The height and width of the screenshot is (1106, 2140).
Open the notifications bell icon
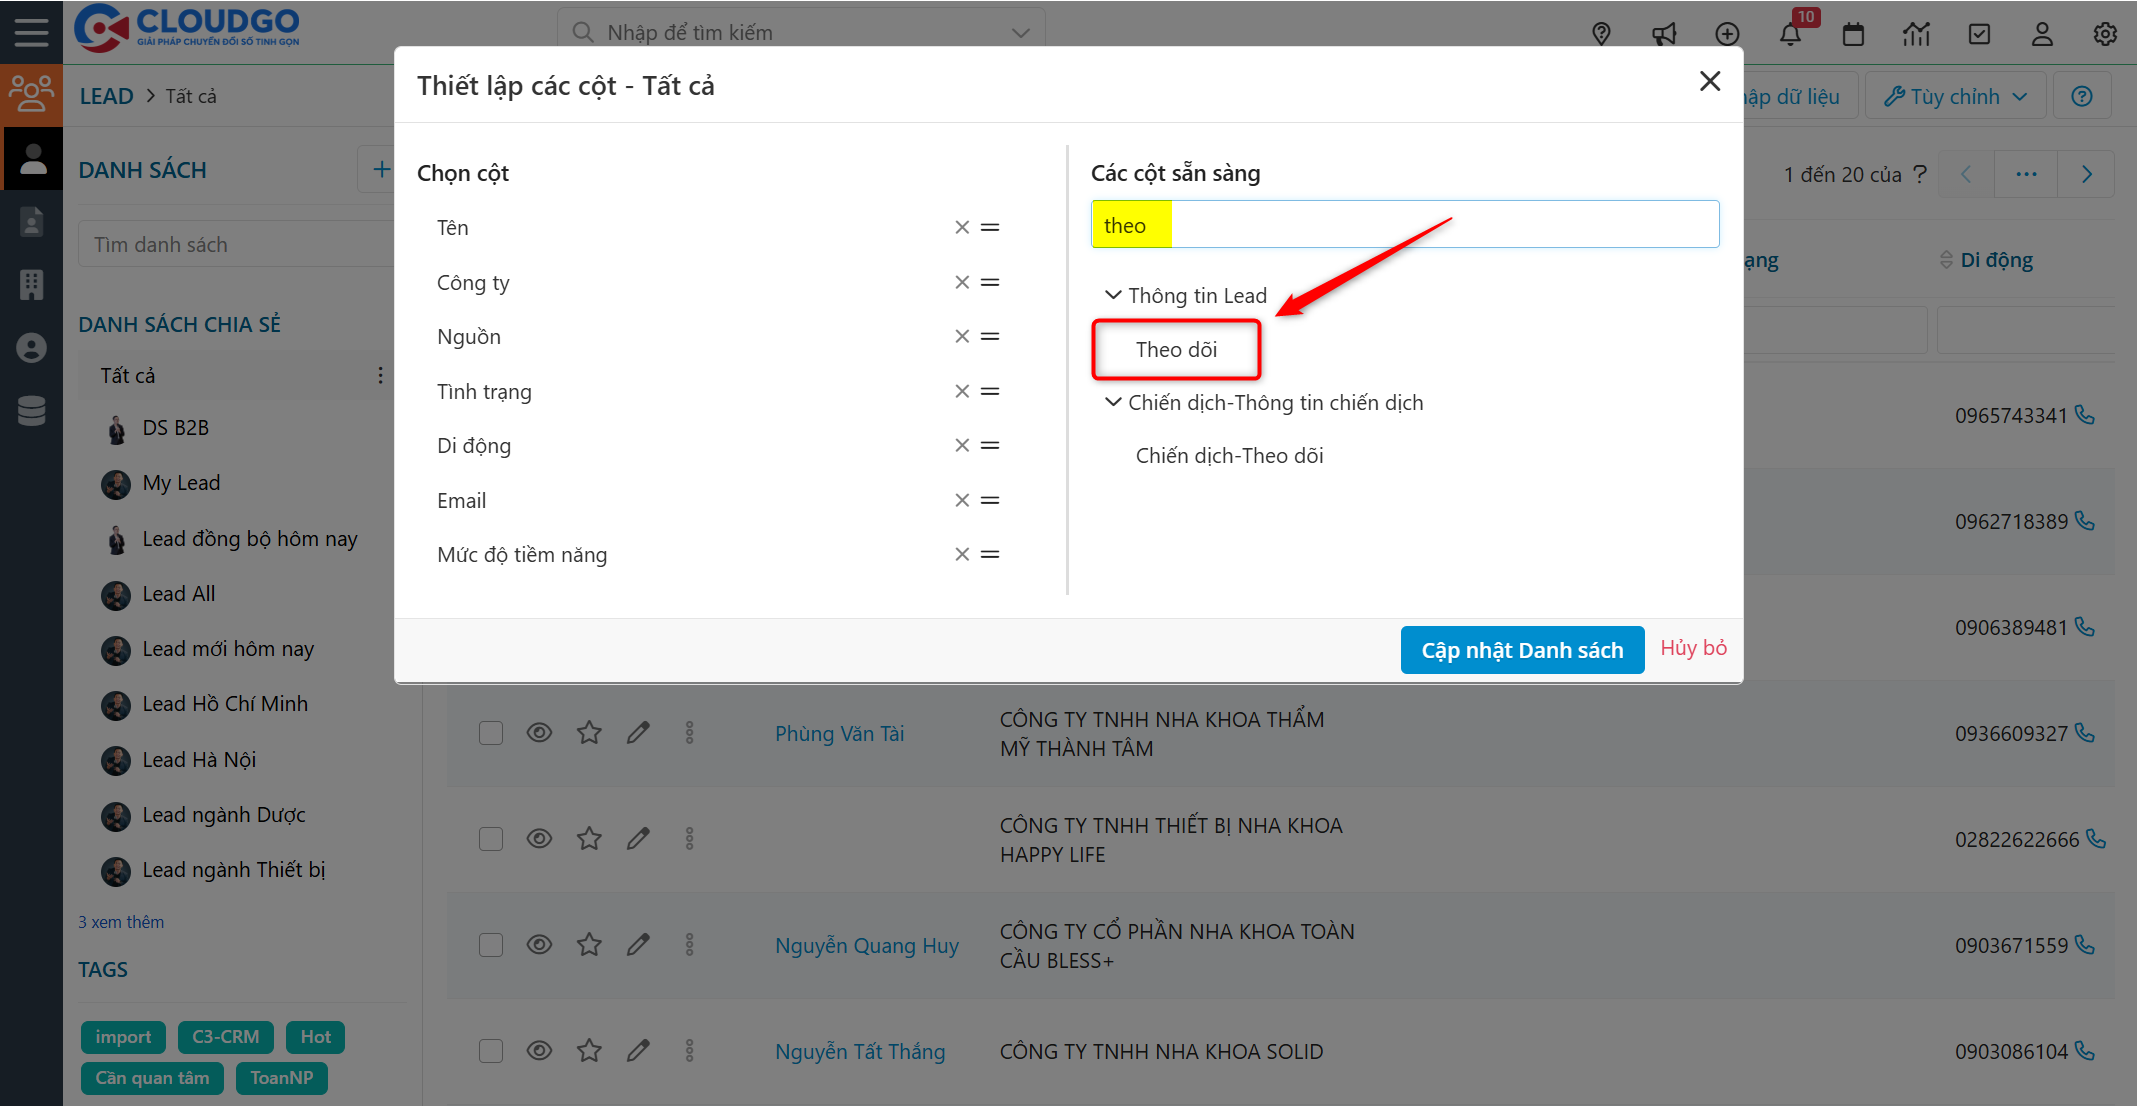[1790, 34]
